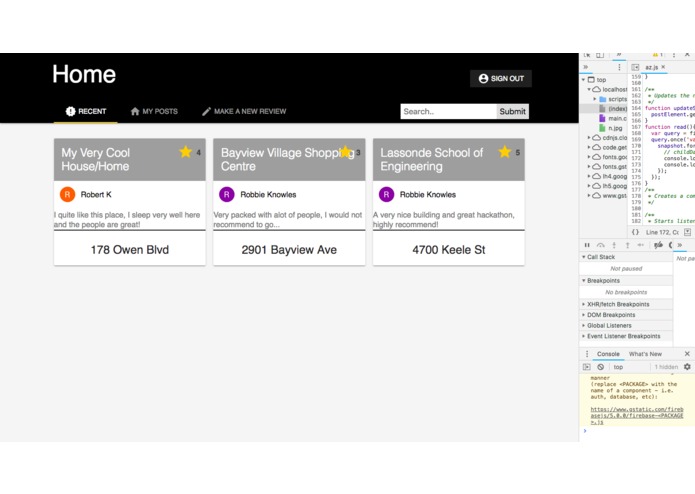Toggle Deactivate breakpoints icon
Screen dimensions: 695x494
click(x=659, y=245)
